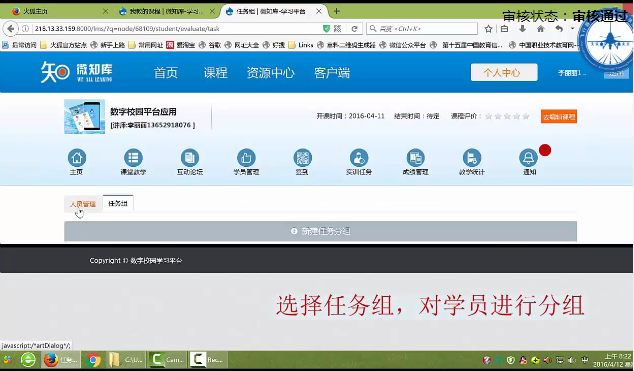Open the 主页 home icon in course toolbar
Viewport: 634px width, 371px height.
(77, 158)
